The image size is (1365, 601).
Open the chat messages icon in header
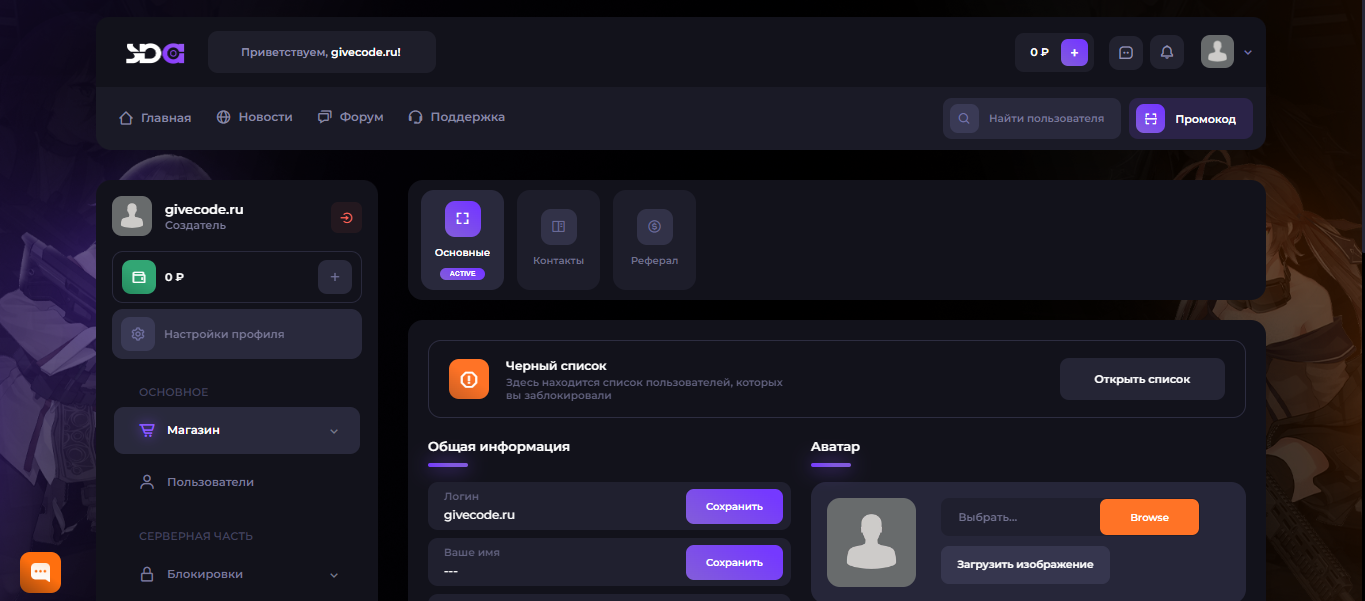[1126, 52]
